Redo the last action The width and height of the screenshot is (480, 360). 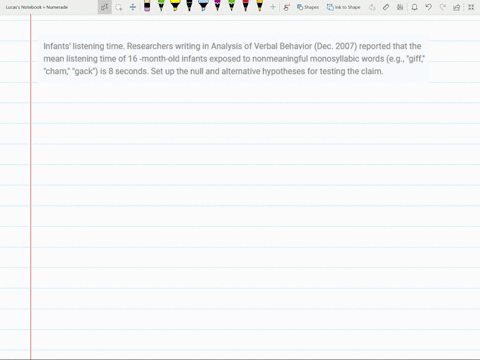click(x=443, y=7)
